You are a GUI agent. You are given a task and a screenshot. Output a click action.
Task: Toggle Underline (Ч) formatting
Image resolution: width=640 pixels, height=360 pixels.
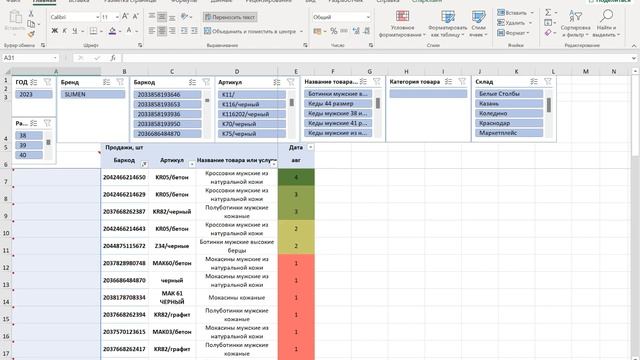tap(75, 31)
